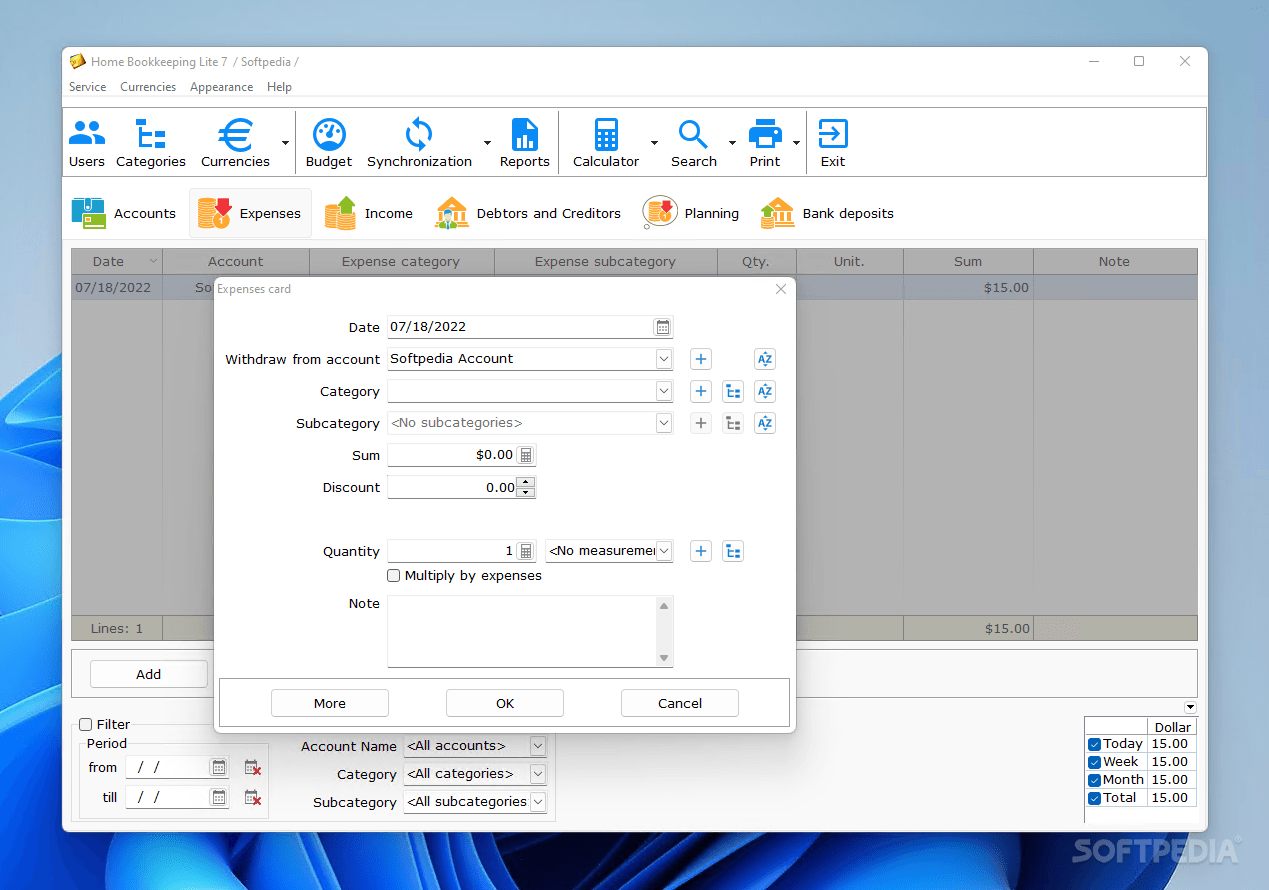Image resolution: width=1269 pixels, height=890 pixels.
Task: Confirm the expense with OK
Action: (x=505, y=703)
